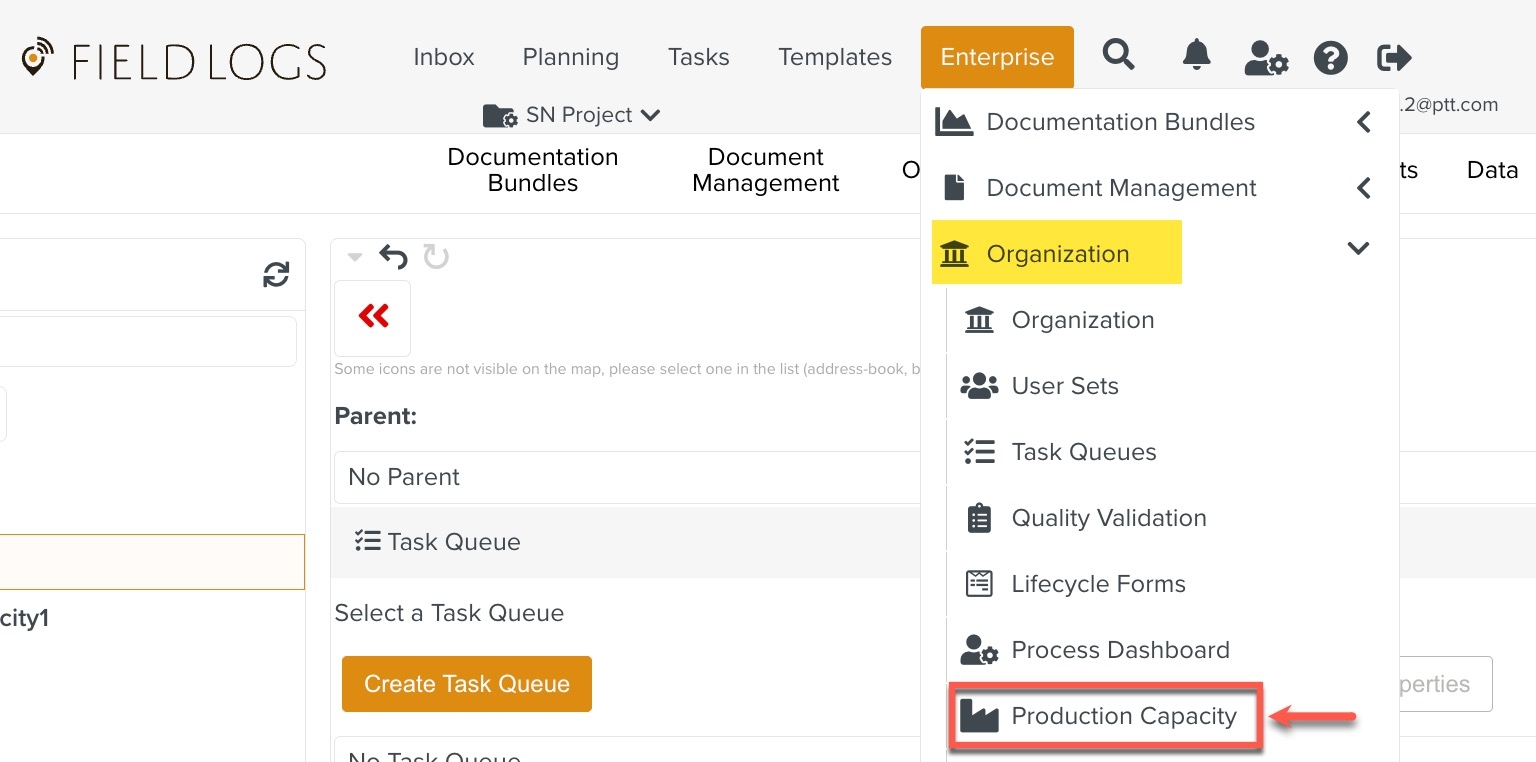Click the help question mark icon
Viewport: 1536px width, 762px height.
click(1330, 58)
